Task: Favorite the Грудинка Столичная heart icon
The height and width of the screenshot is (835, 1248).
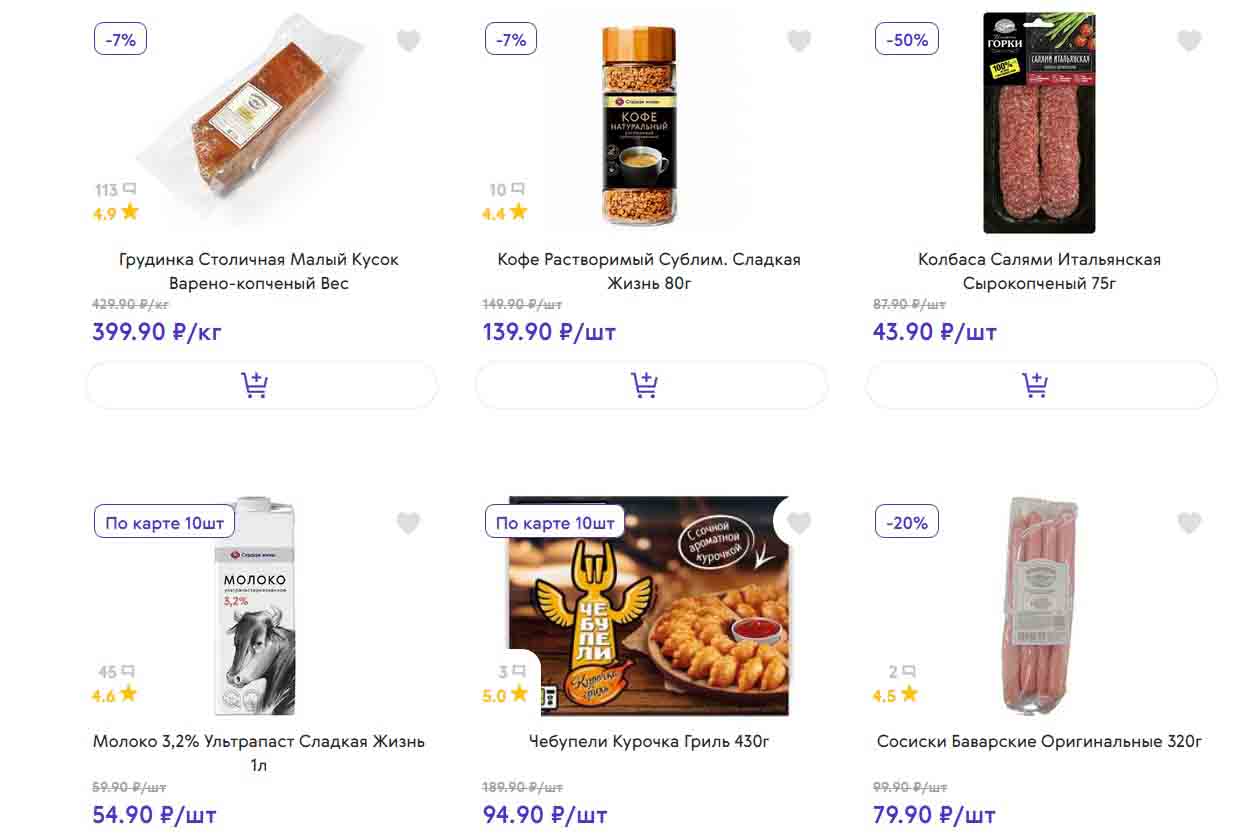Action: click(x=408, y=41)
